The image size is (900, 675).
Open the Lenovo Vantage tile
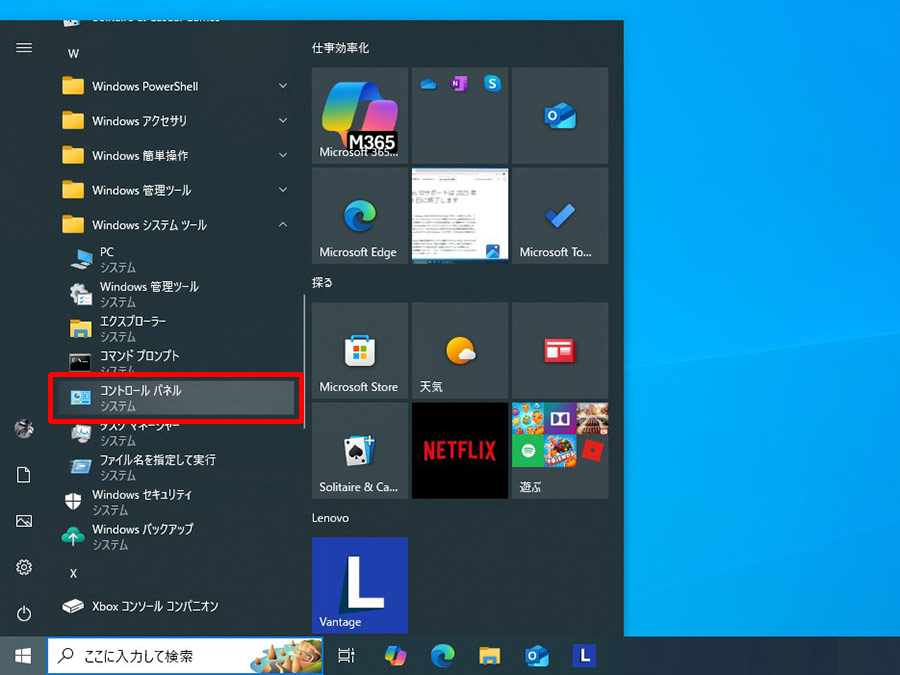point(360,585)
